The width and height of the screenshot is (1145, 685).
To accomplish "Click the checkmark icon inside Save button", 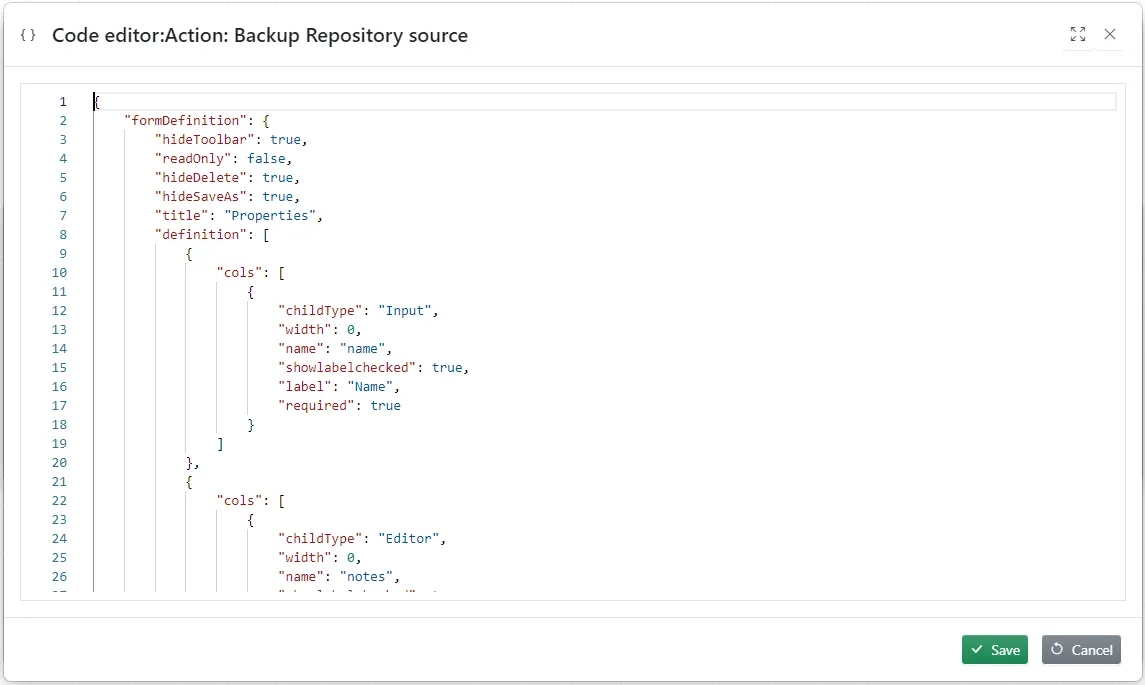I will tap(977, 649).
